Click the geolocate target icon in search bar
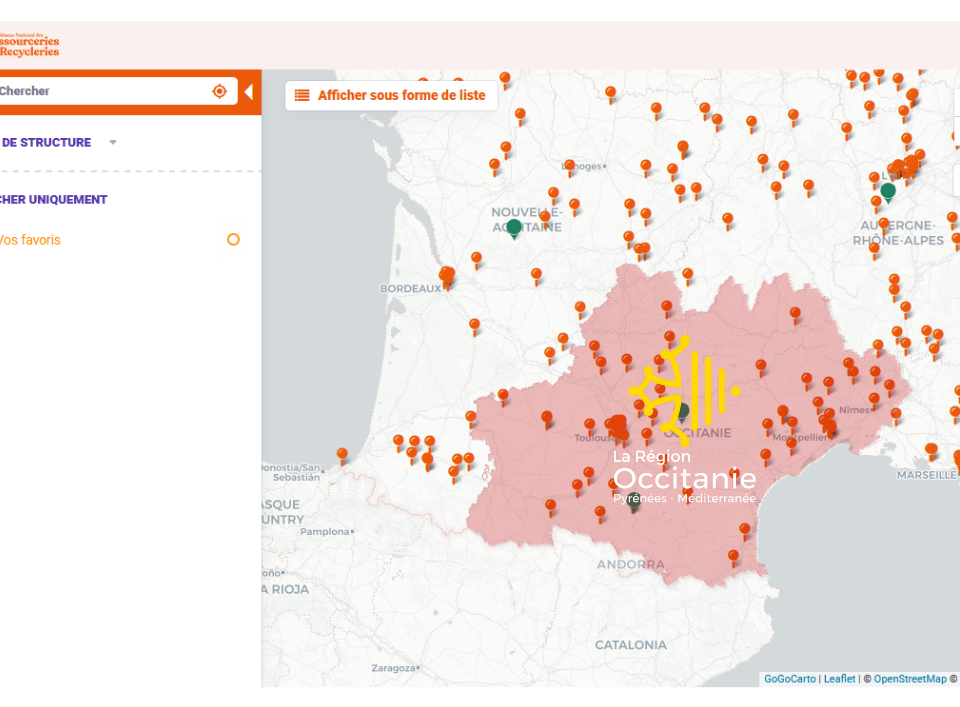Screen dimensions: 960x707 coord(219,91)
